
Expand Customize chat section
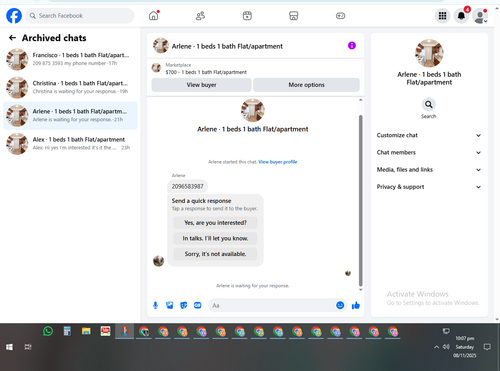[429, 135]
